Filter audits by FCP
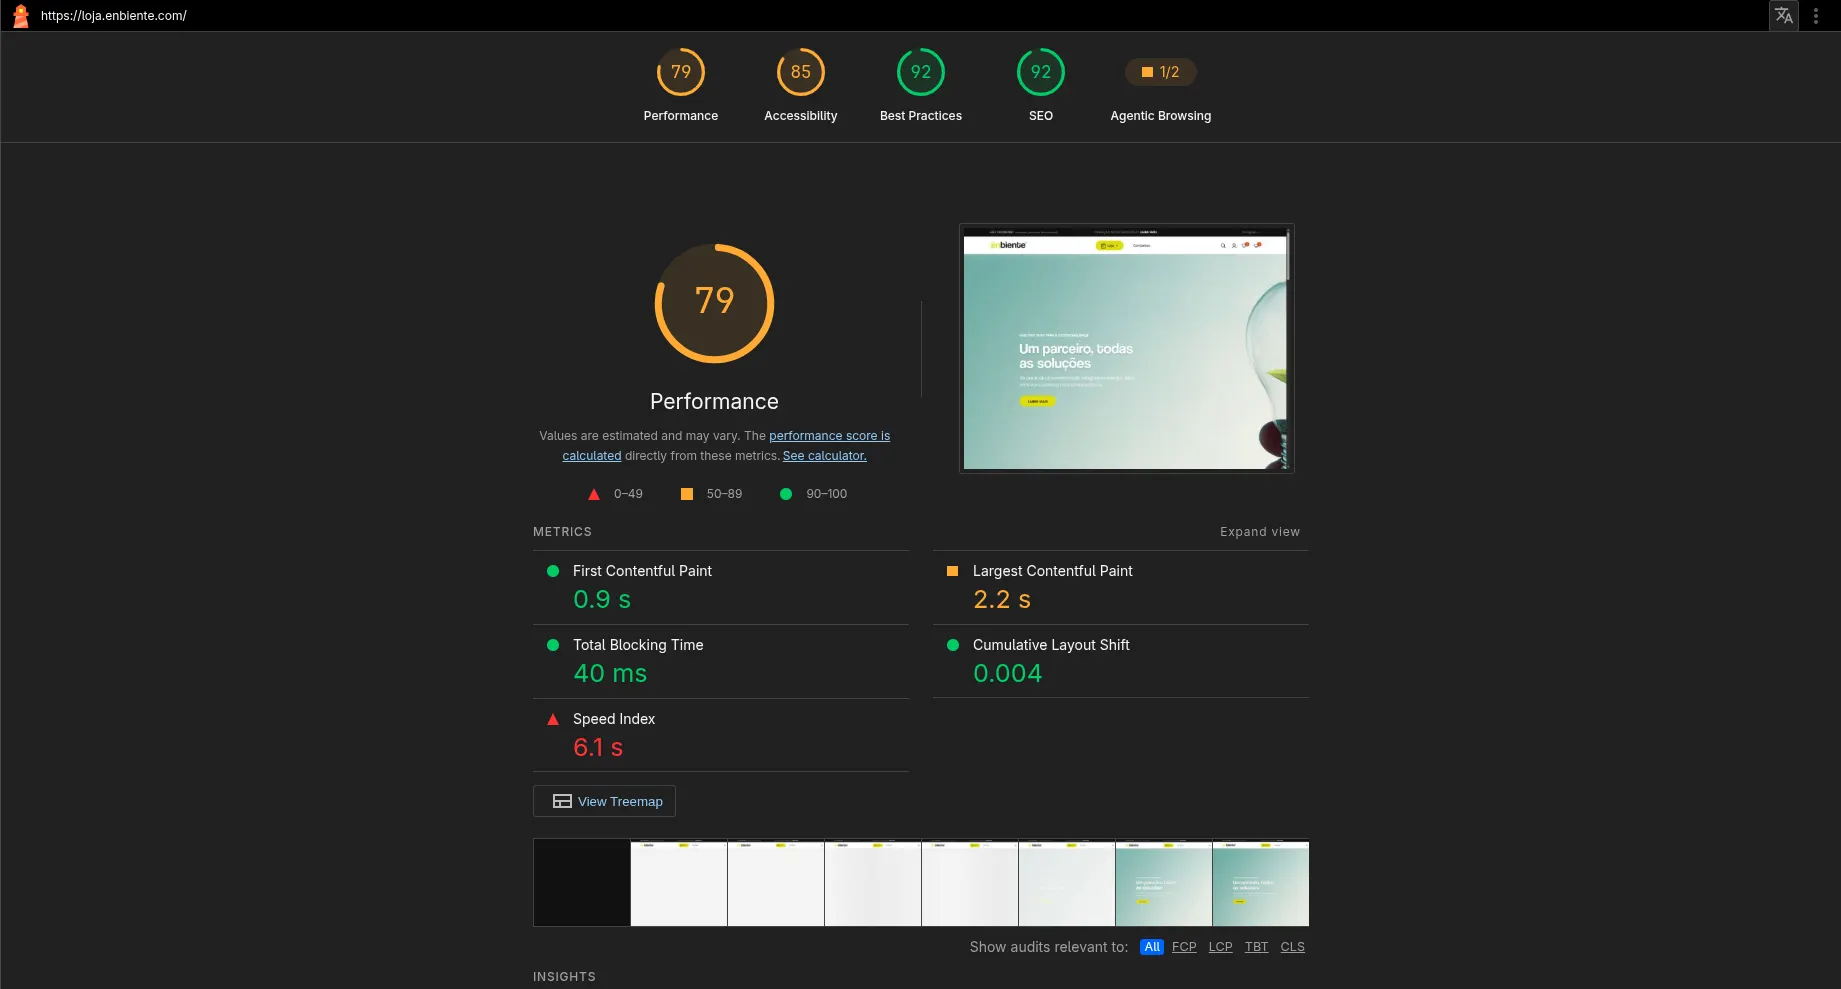 tap(1184, 947)
